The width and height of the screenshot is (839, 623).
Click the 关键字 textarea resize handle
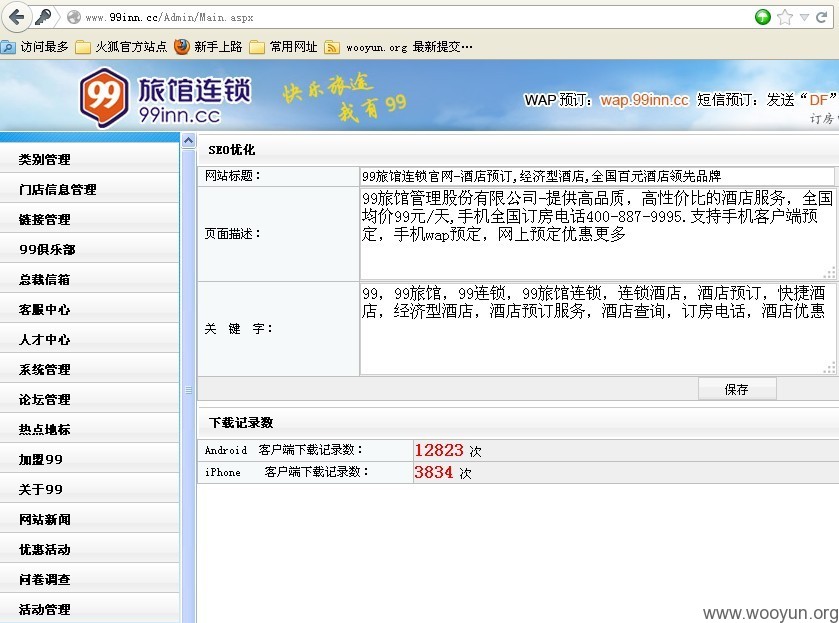point(829,368)
